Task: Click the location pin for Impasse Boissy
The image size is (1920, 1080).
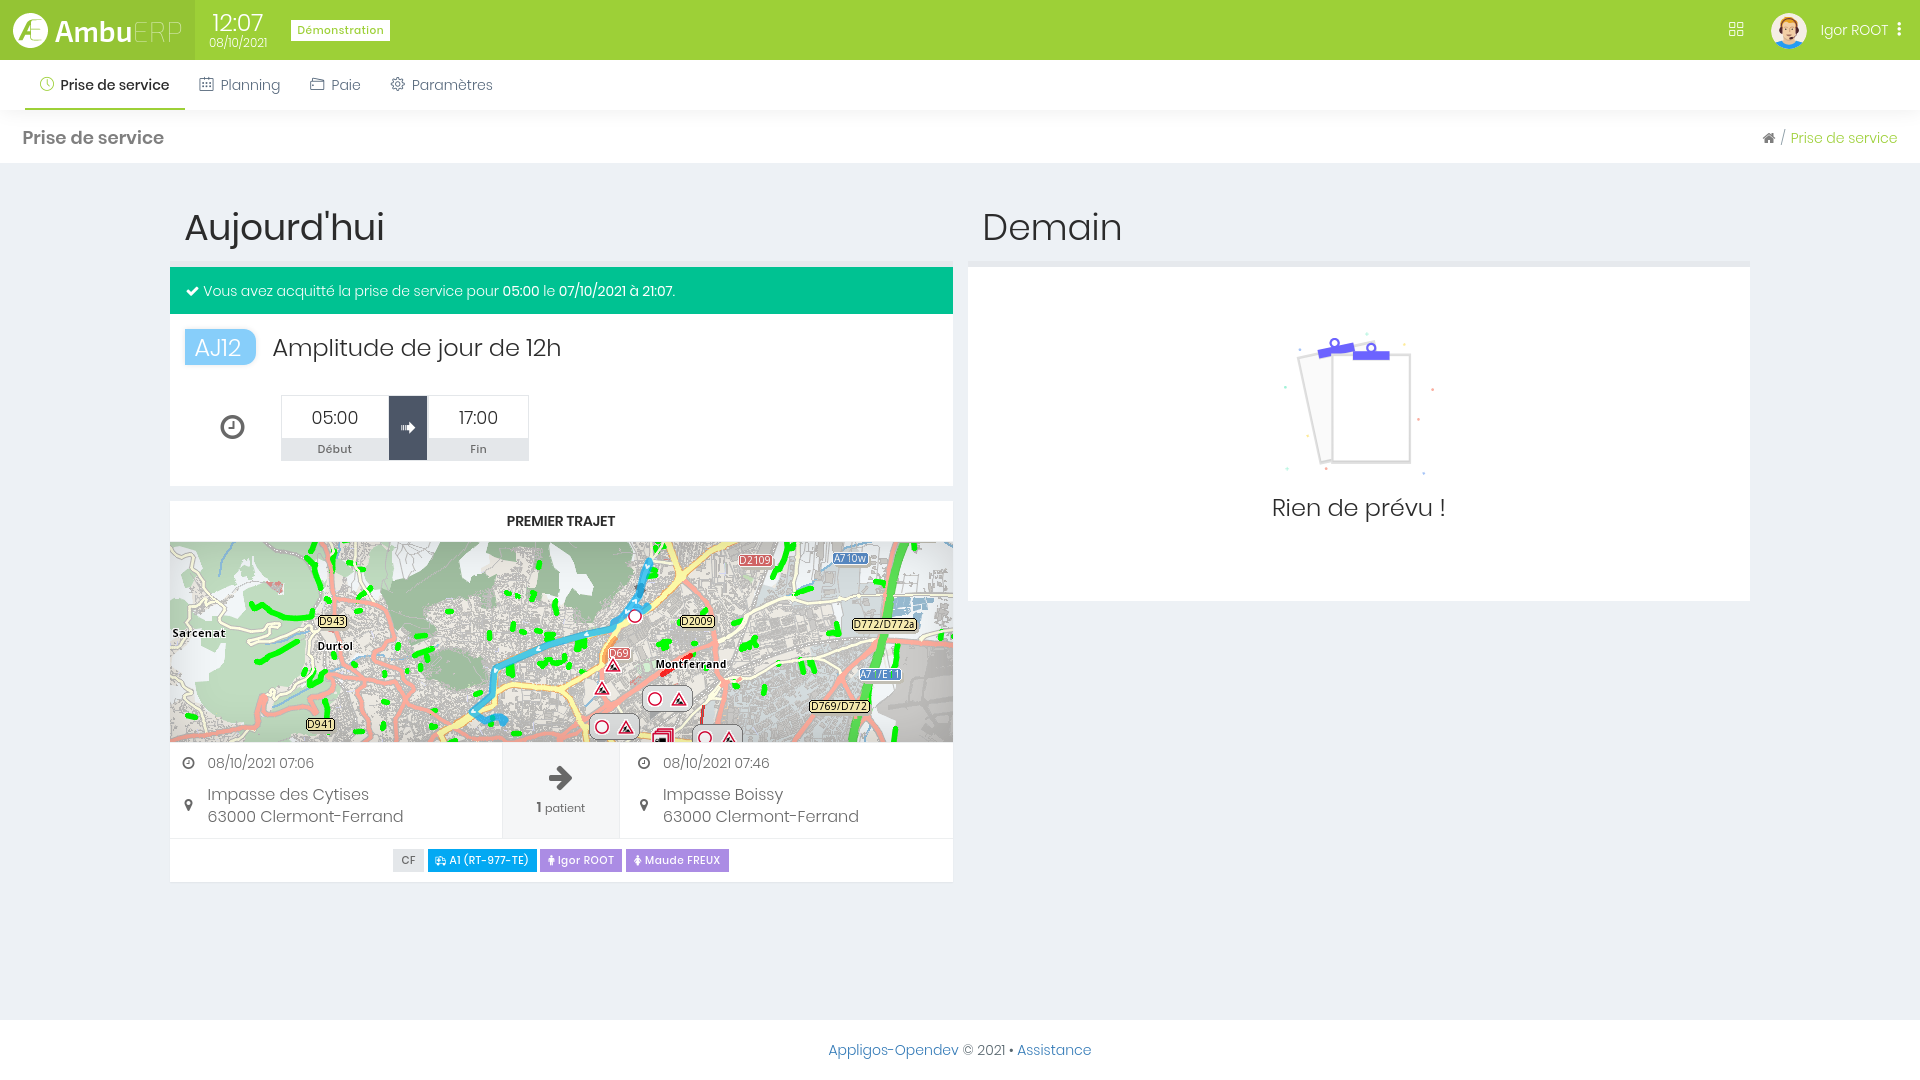Action: click(644, 805)
